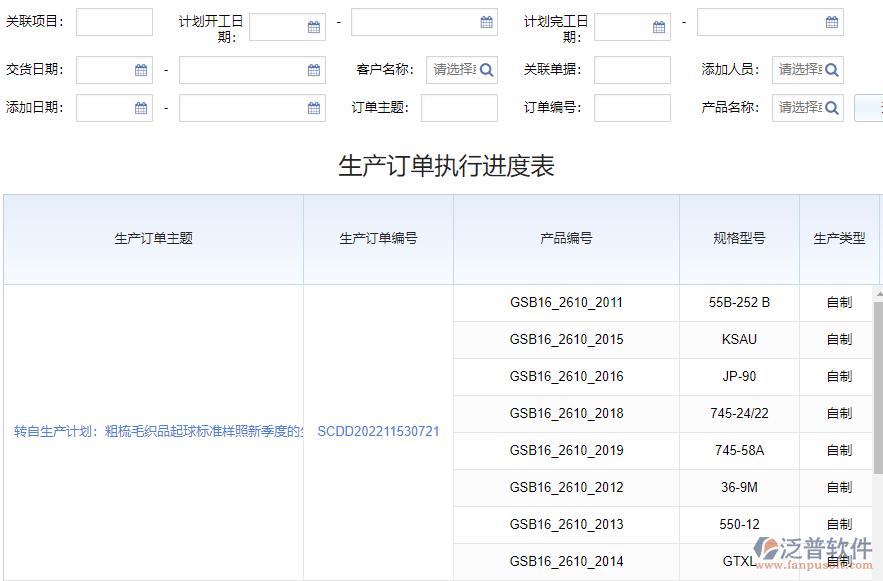Screen dimensions: 883x581
Task: Click the 关联项目 input field
Action: click(114, 21)
